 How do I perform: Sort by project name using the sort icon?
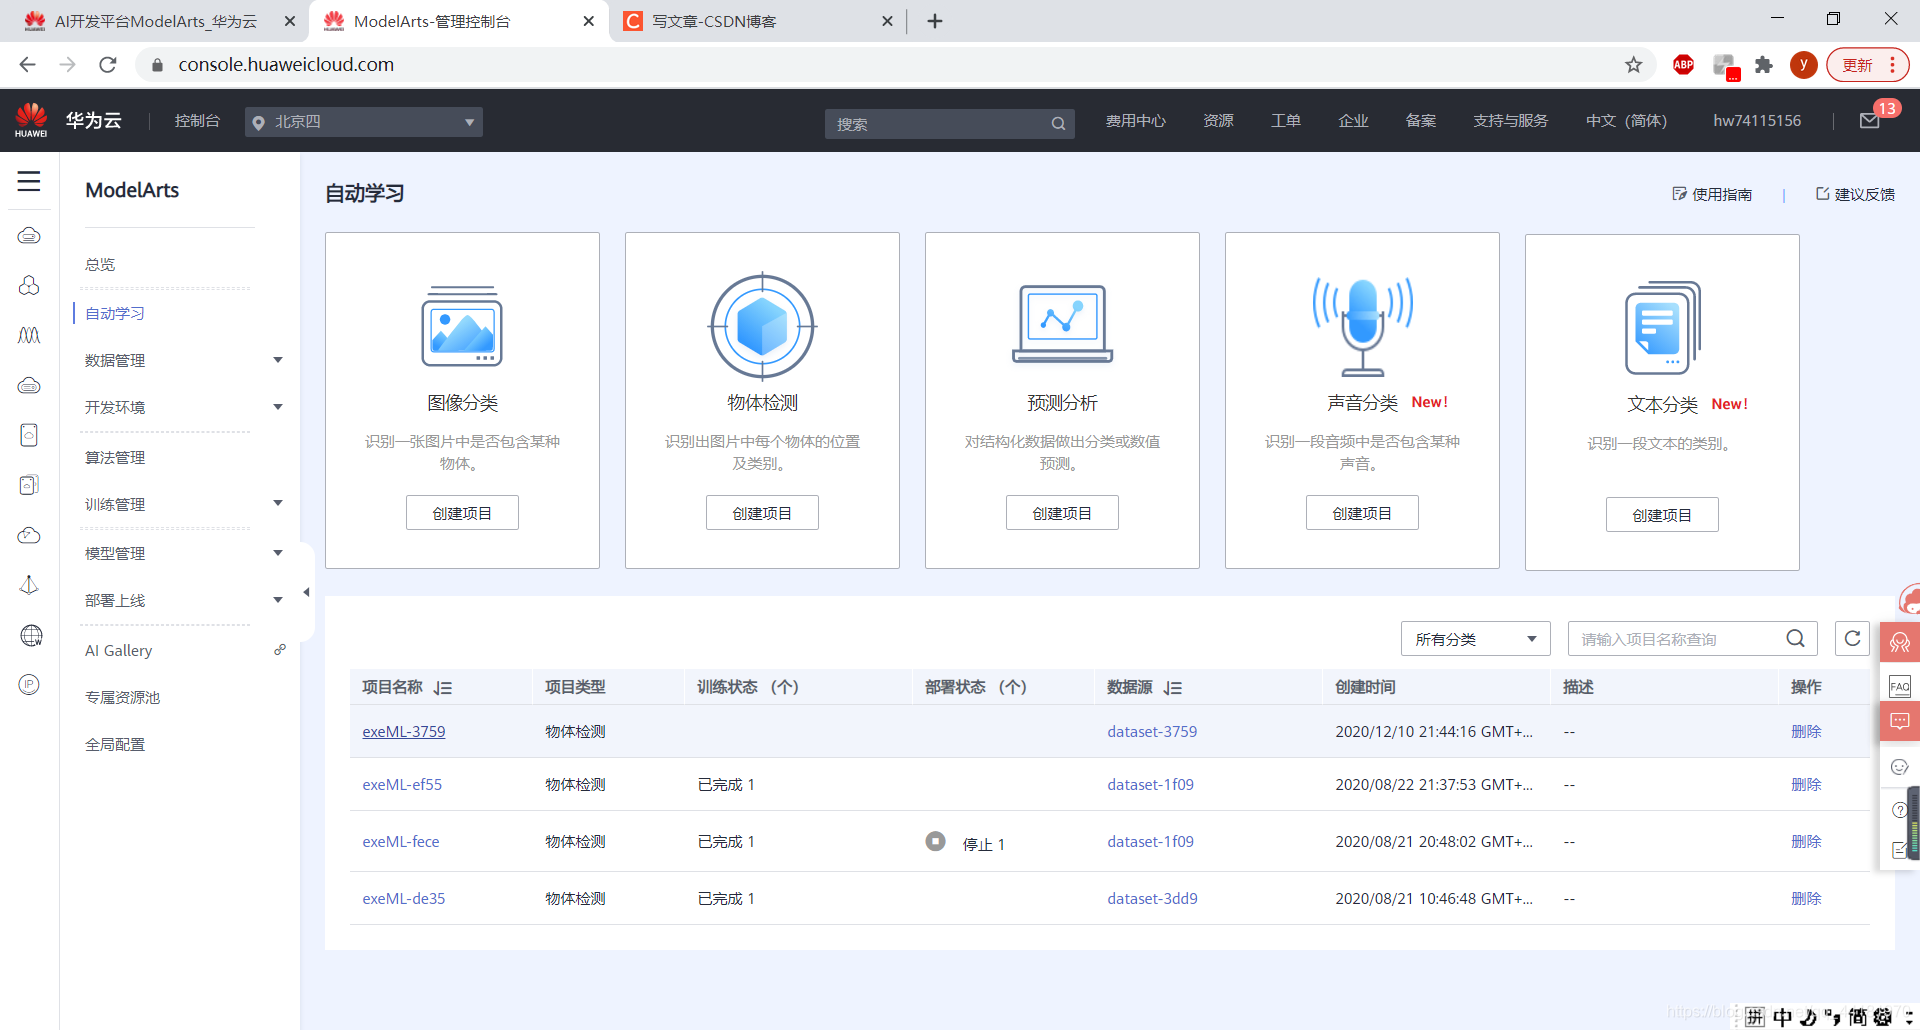click(x=443, y=688)
